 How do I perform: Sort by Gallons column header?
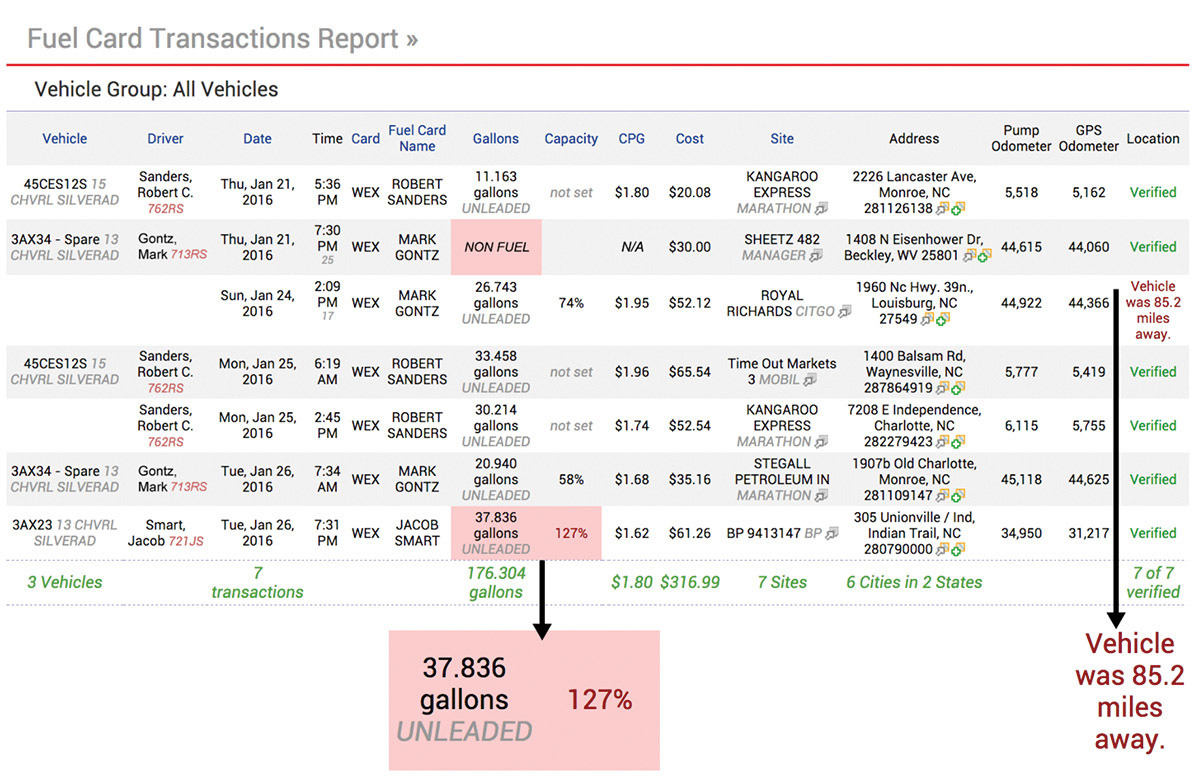(x=496, y=139)
